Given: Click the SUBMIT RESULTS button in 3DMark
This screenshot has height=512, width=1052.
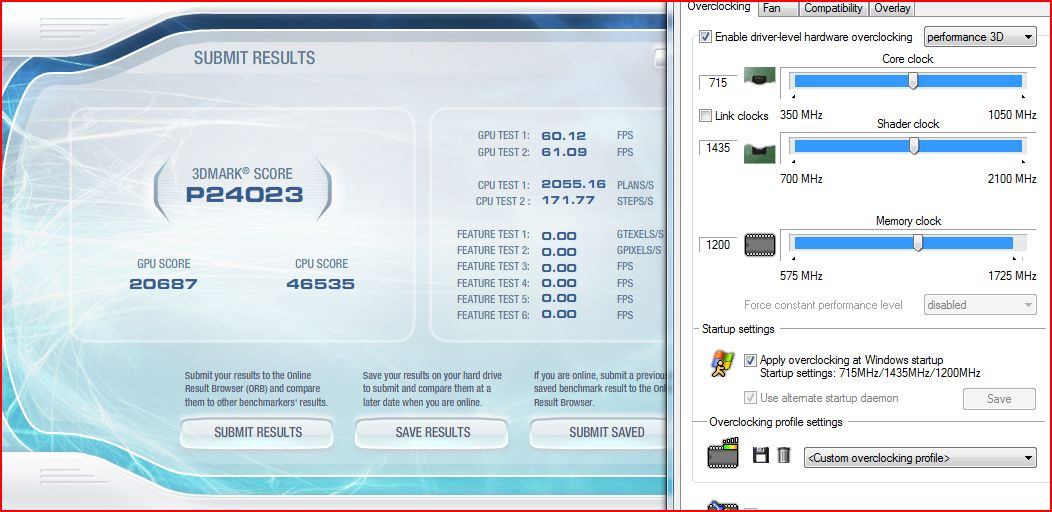Looking at the screenshot, I should pos(258,432).
